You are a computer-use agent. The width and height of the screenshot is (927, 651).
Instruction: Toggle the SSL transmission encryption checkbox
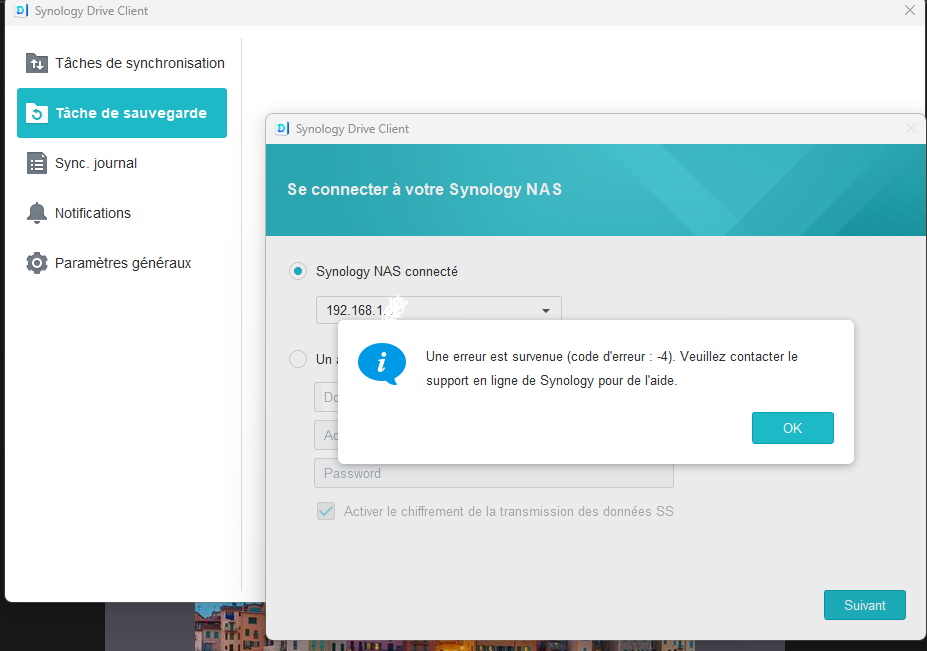(326, 511)
